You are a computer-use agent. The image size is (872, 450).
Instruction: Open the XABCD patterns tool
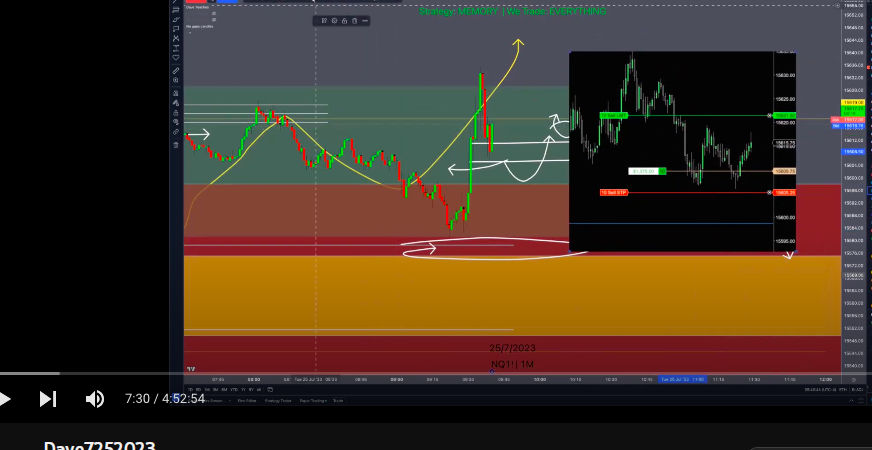tap(176, 38)
